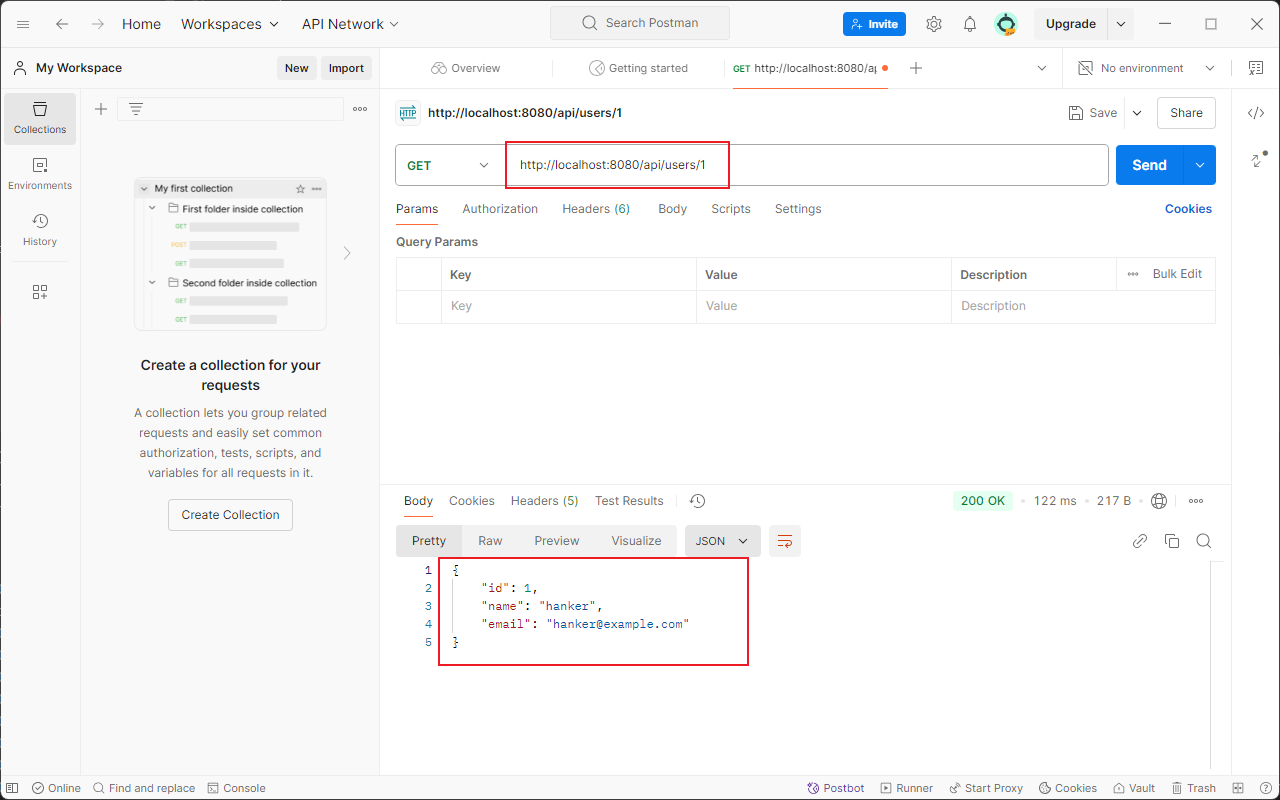Add a new collection with the plus icon
This screenshot has width=1280, height=800.
point(101,109)
